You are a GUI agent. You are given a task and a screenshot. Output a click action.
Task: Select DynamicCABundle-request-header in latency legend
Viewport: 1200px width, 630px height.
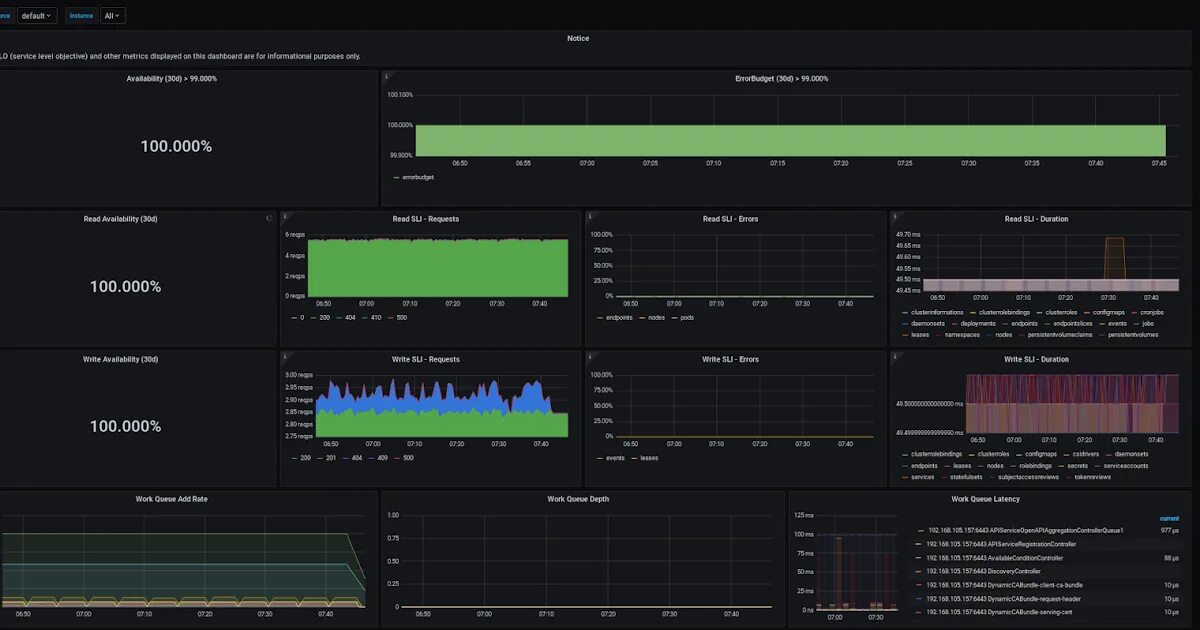(1004, 598)
